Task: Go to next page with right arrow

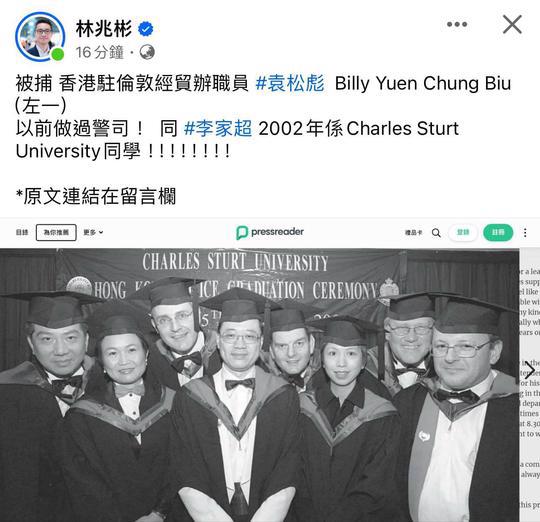Action: [530, 370]
